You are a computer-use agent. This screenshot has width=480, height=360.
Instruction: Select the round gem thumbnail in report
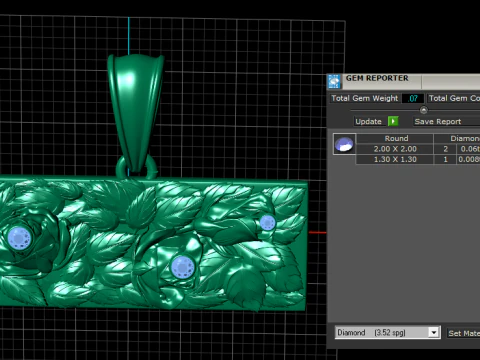[x=344, y=144]
